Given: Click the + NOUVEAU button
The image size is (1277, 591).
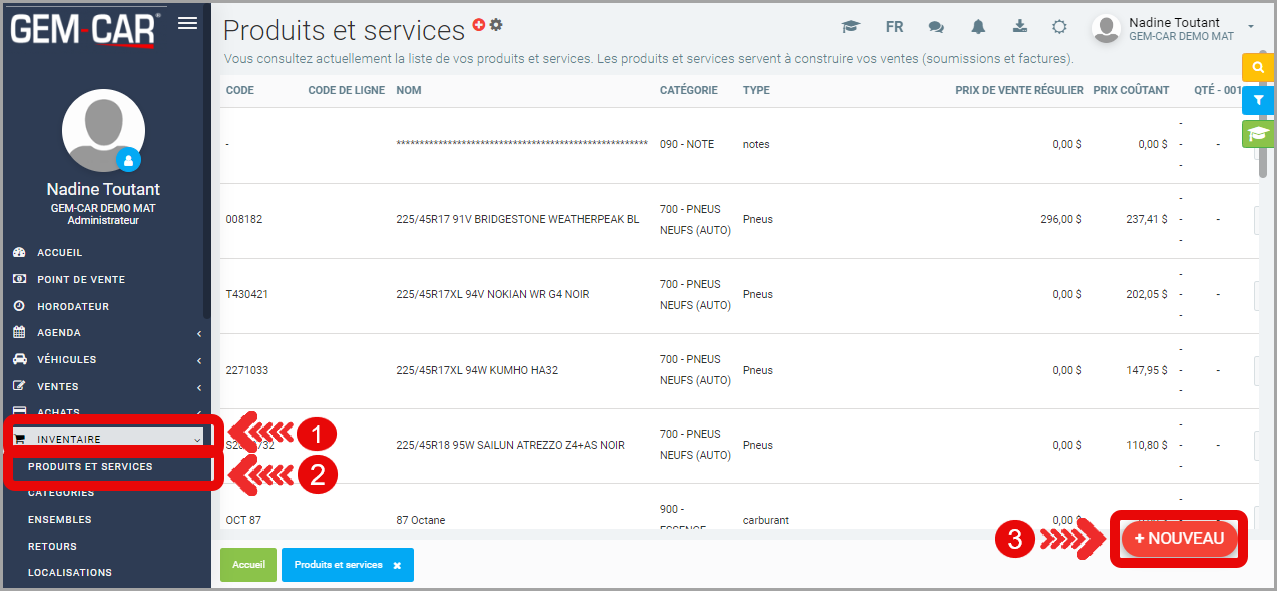Looking at the screenshot, I should [1179, 539].
